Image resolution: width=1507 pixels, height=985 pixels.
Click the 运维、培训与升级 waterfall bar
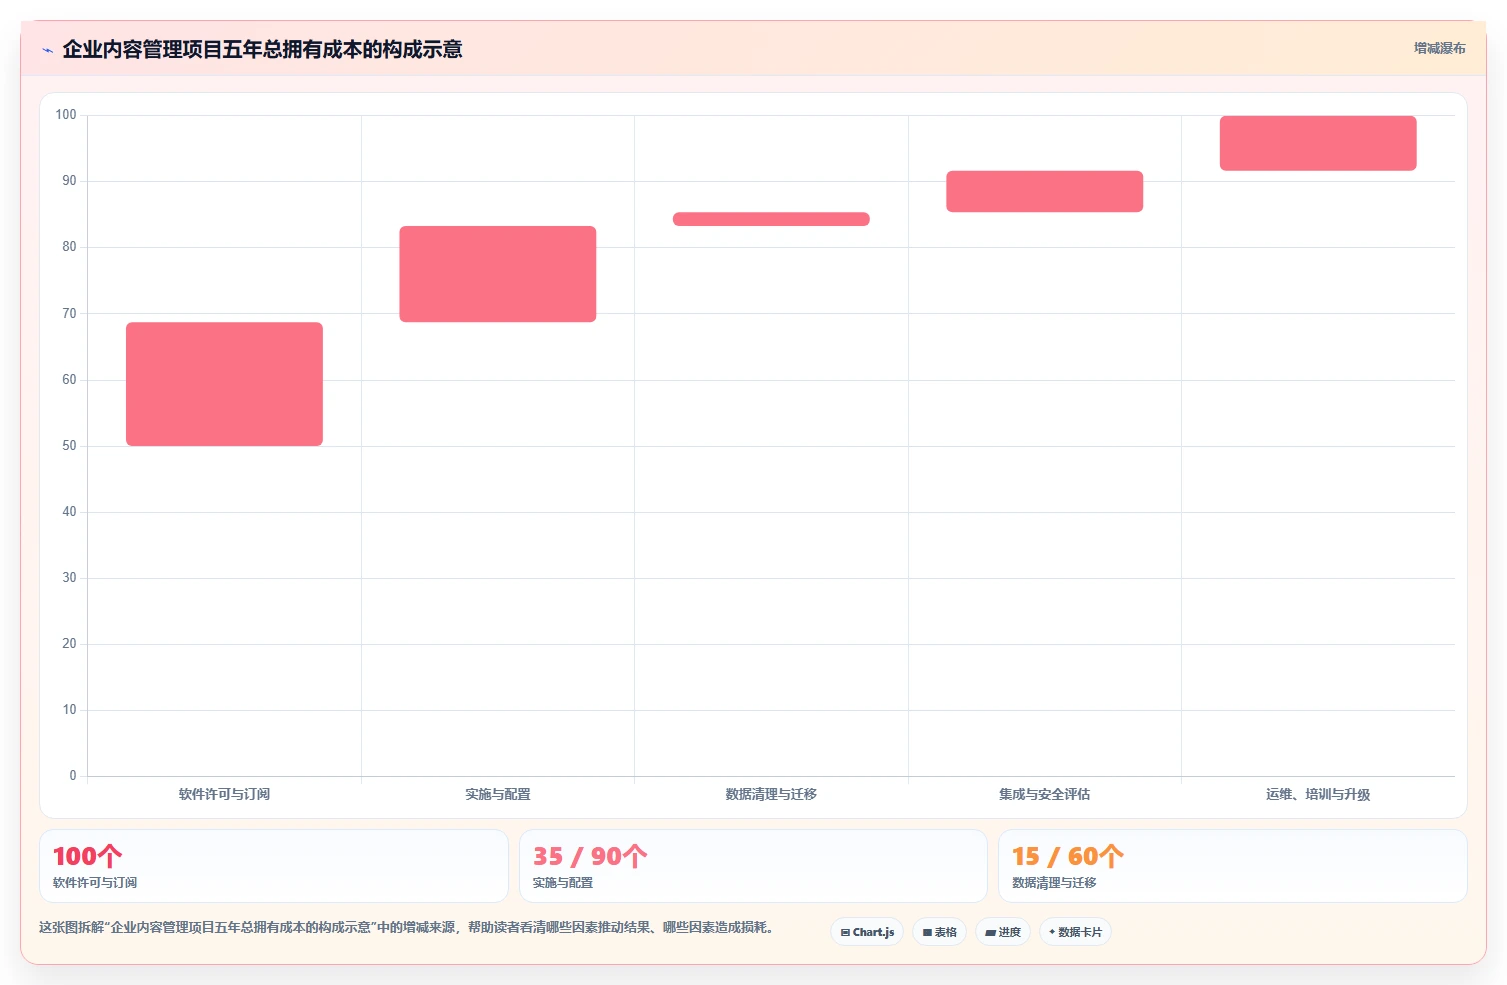click(1318, 143)
